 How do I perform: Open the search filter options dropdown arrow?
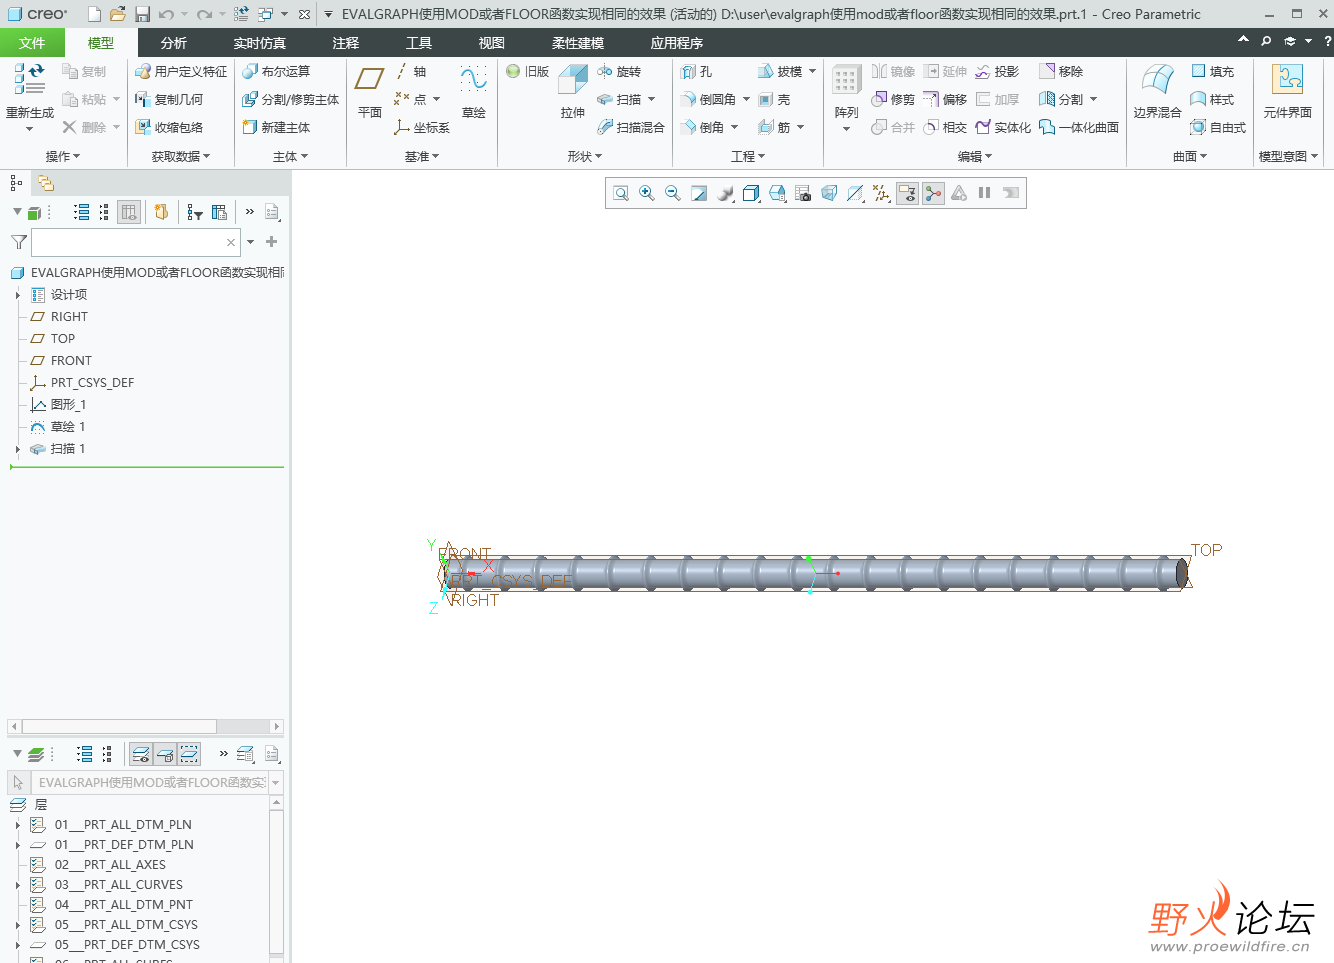(250, 242)
